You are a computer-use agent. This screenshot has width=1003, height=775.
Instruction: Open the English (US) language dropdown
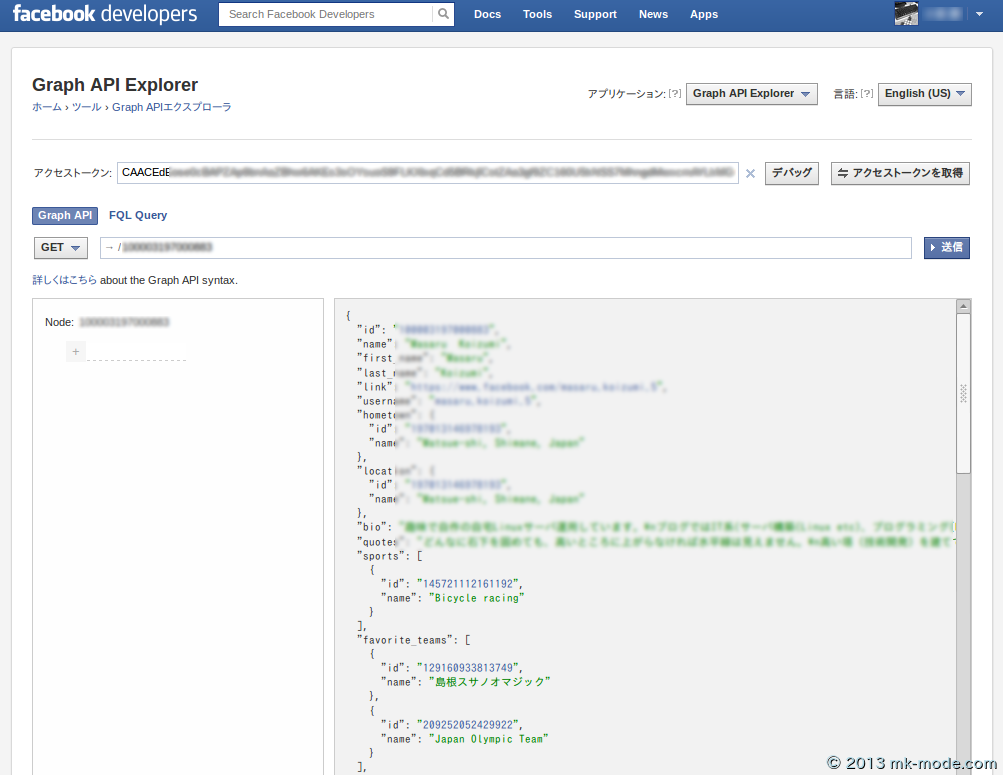[923, 94]
